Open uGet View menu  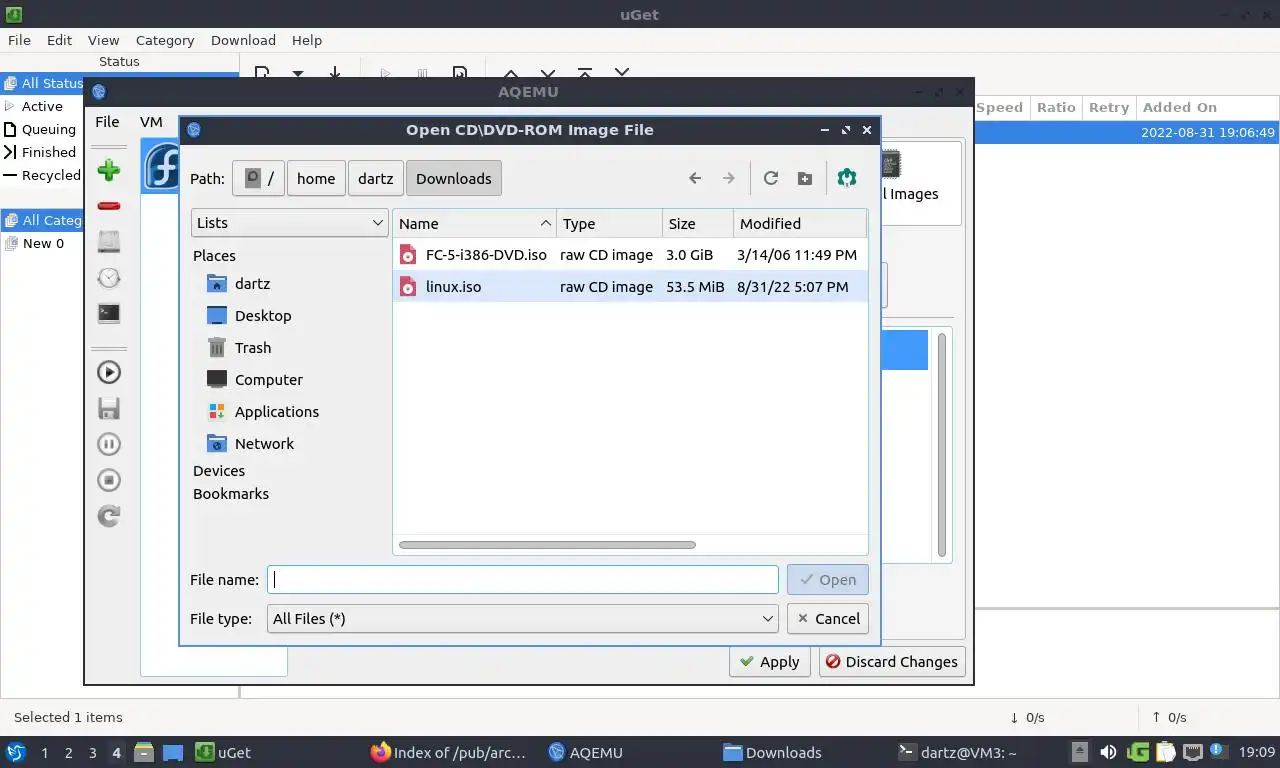(x=103, y=40)
